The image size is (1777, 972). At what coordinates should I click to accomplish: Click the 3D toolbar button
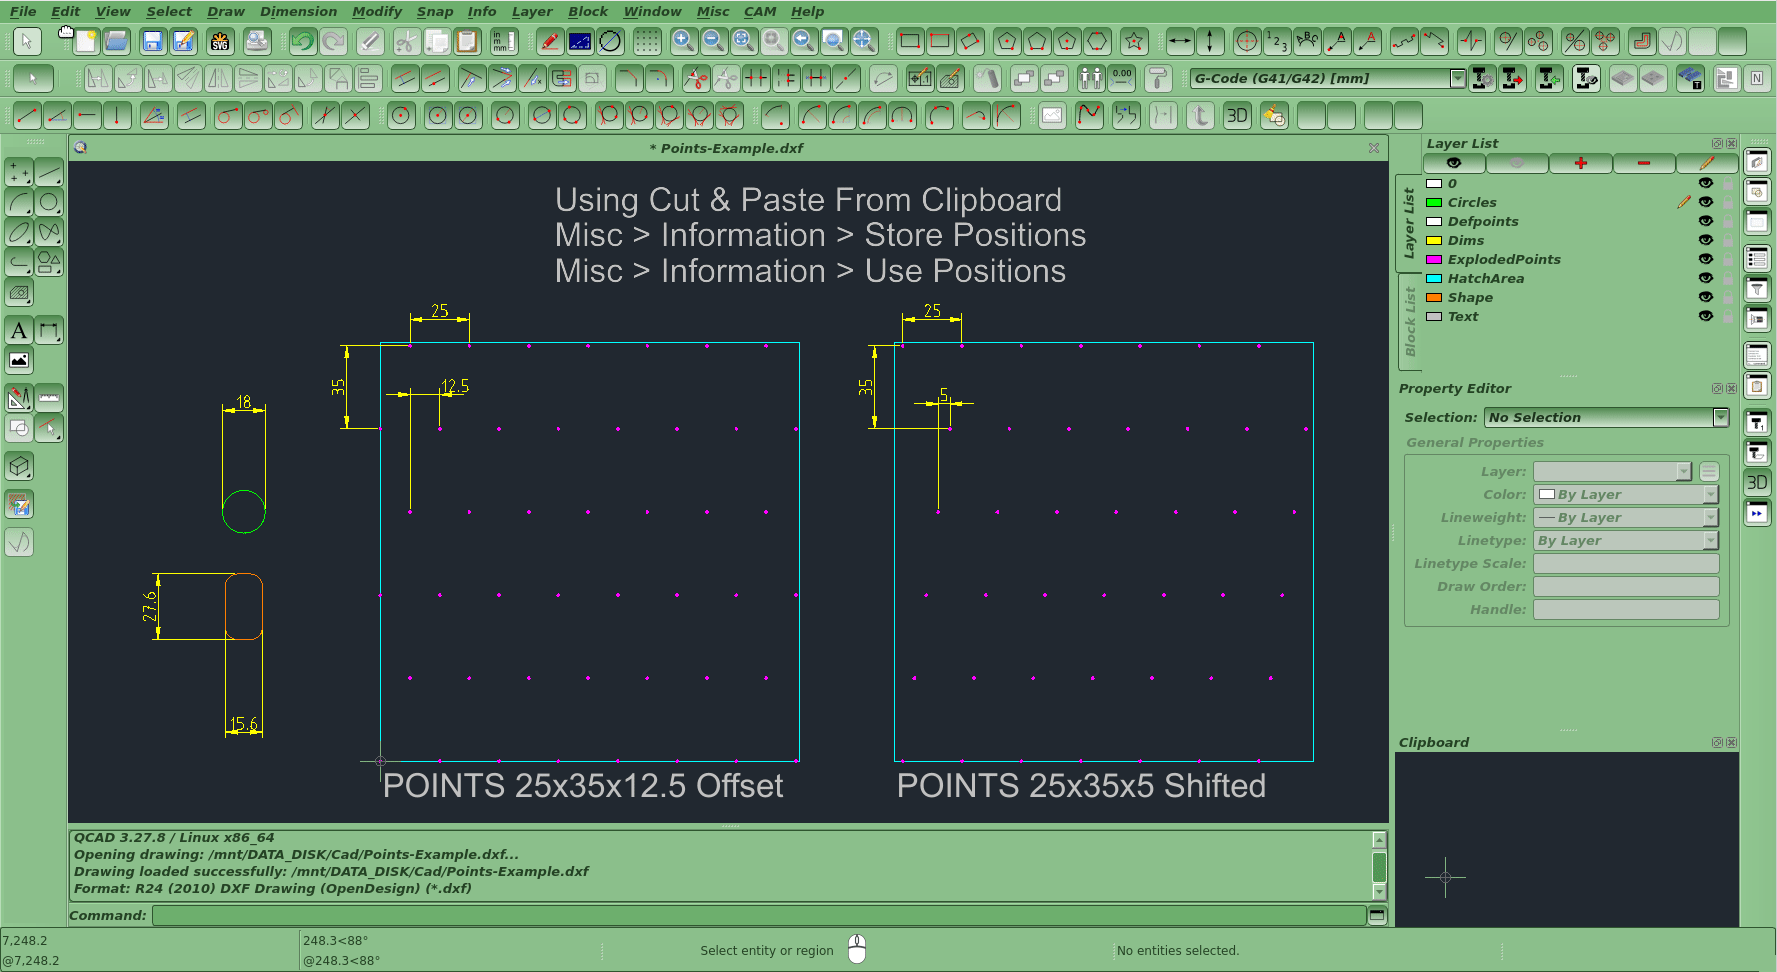tap(1237, 116)
